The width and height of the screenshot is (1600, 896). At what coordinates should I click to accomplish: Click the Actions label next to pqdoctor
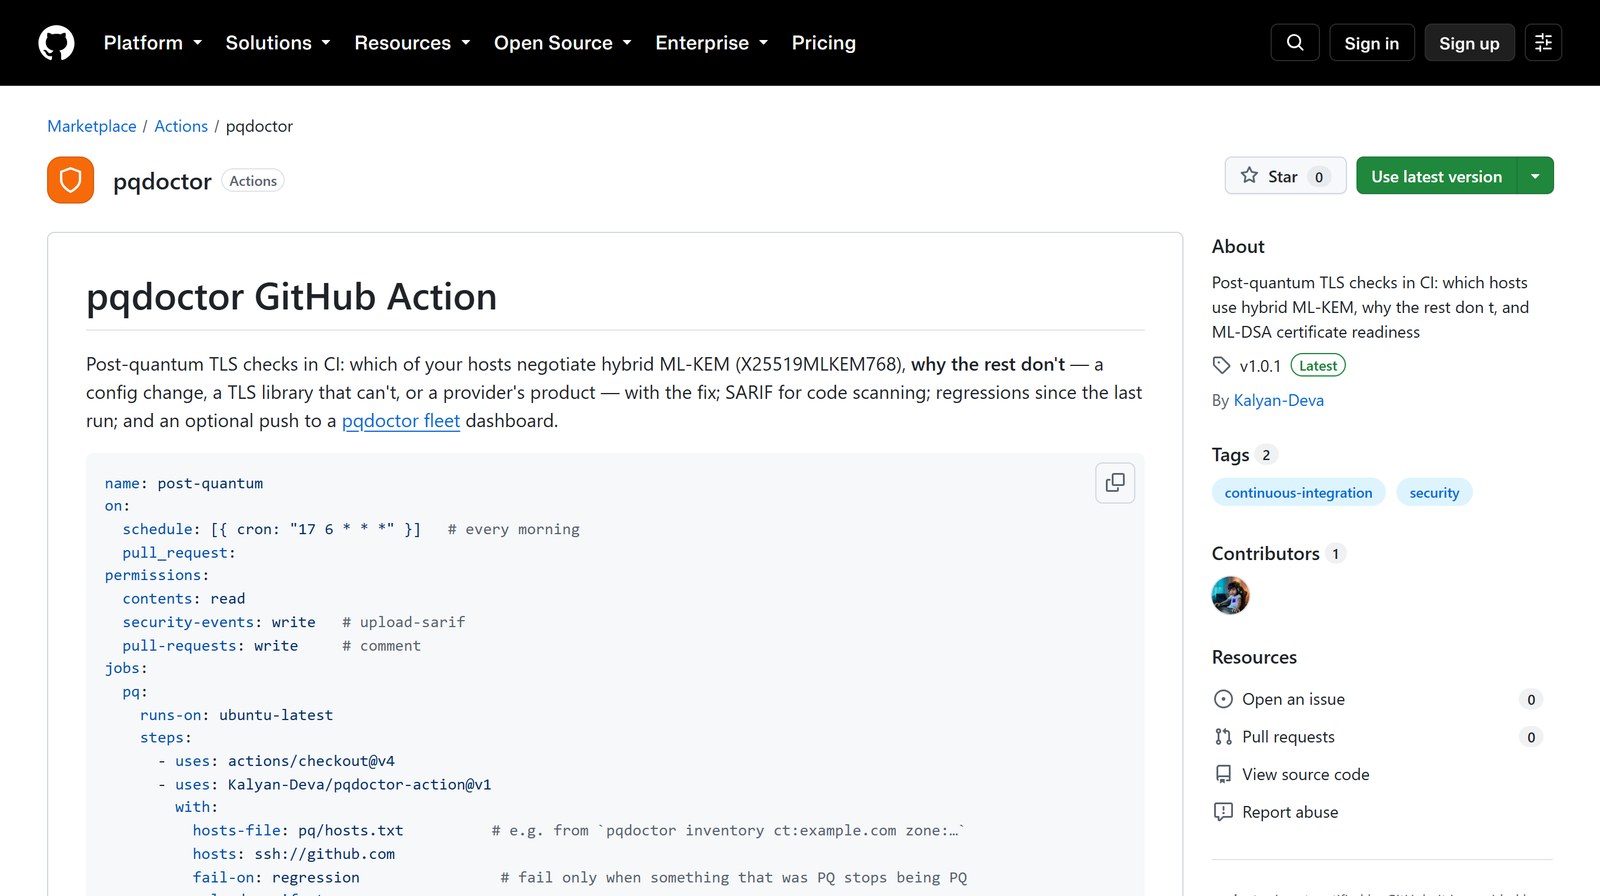pyautogui.click(x=253, y=181)
